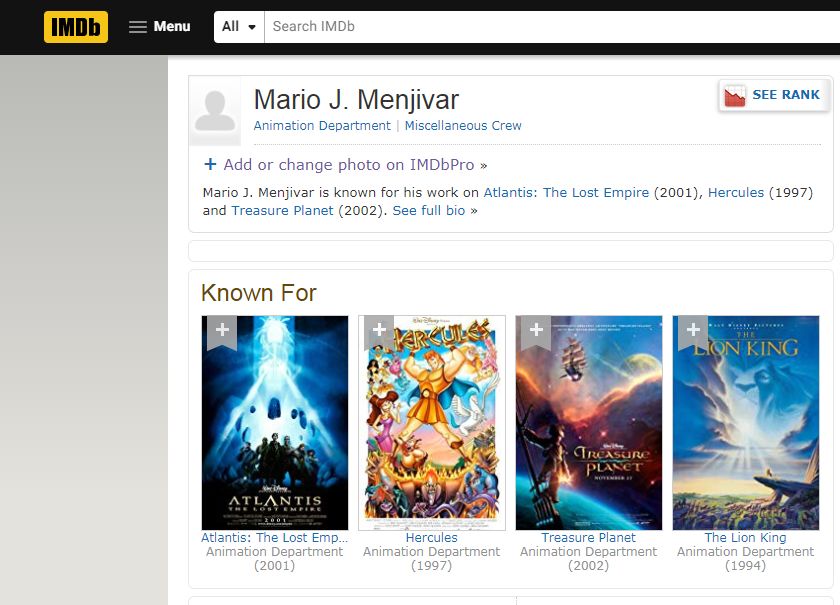Viewport: 840px width, 605px height.
Task: Open the Treasure Planet poster thumbnail
Action: click(589, 423)
